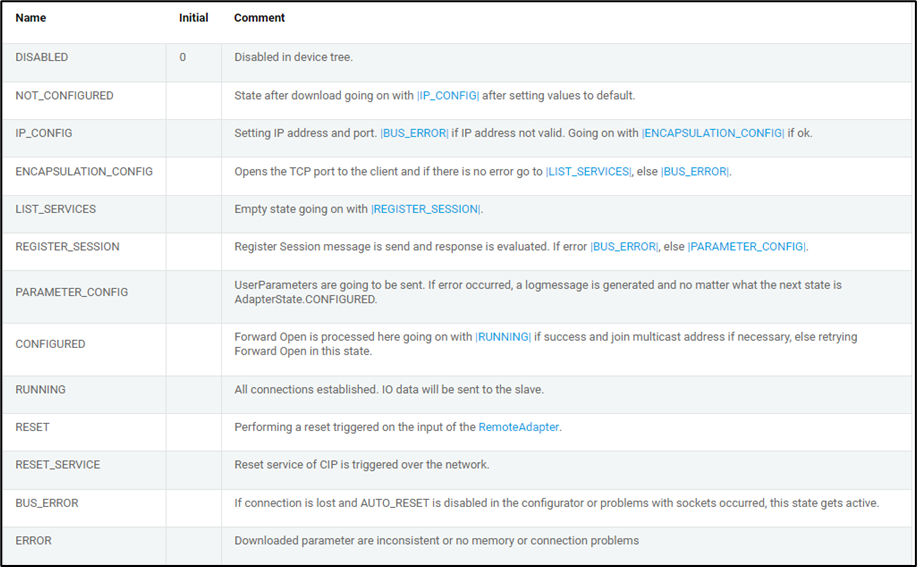Image resolution: width=917 pixels, height=567 pixels.
Task: Click the Name column header
Action: coord(31,18)
